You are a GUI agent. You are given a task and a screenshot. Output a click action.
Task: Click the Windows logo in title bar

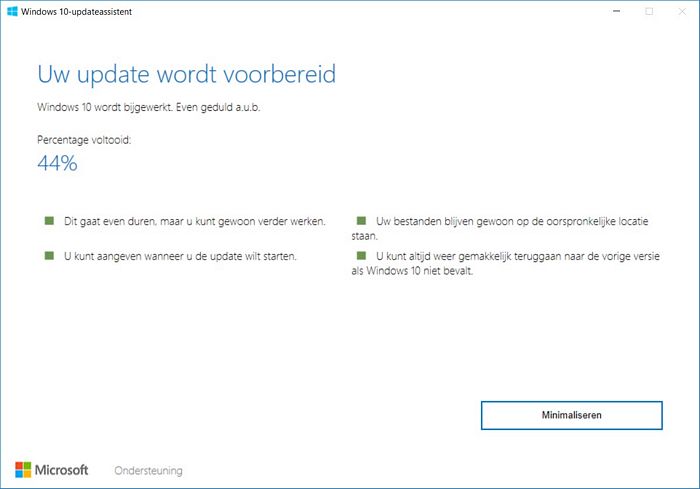(12, 12)
